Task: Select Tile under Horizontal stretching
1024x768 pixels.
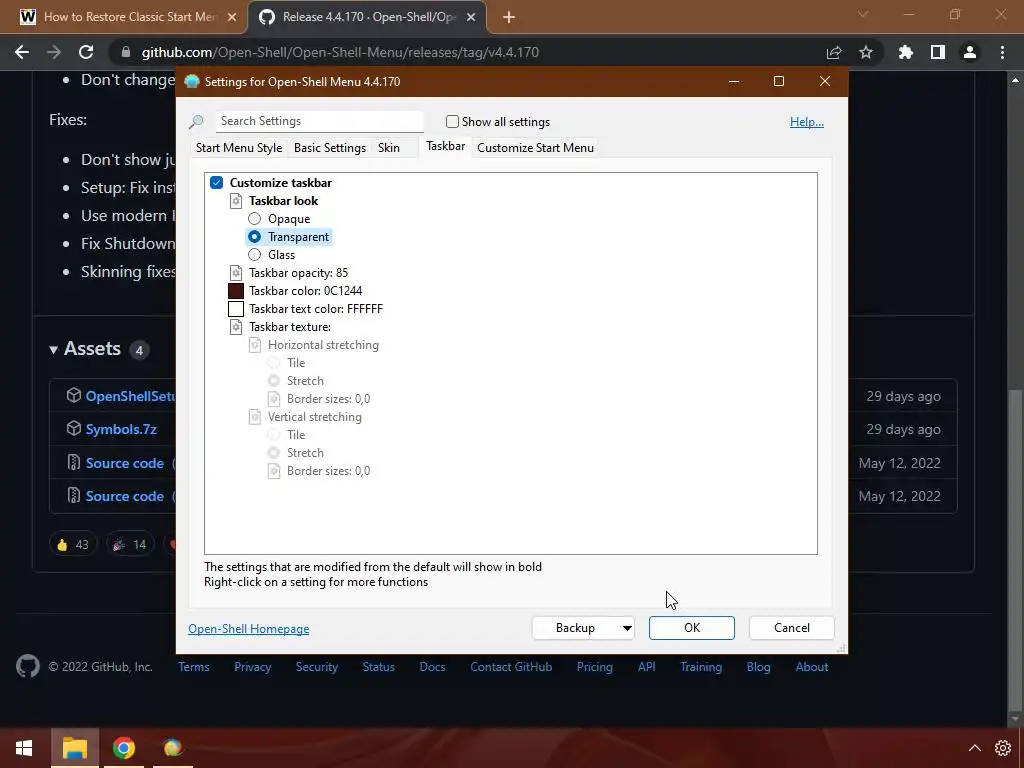Action: (x=274, y=363)
